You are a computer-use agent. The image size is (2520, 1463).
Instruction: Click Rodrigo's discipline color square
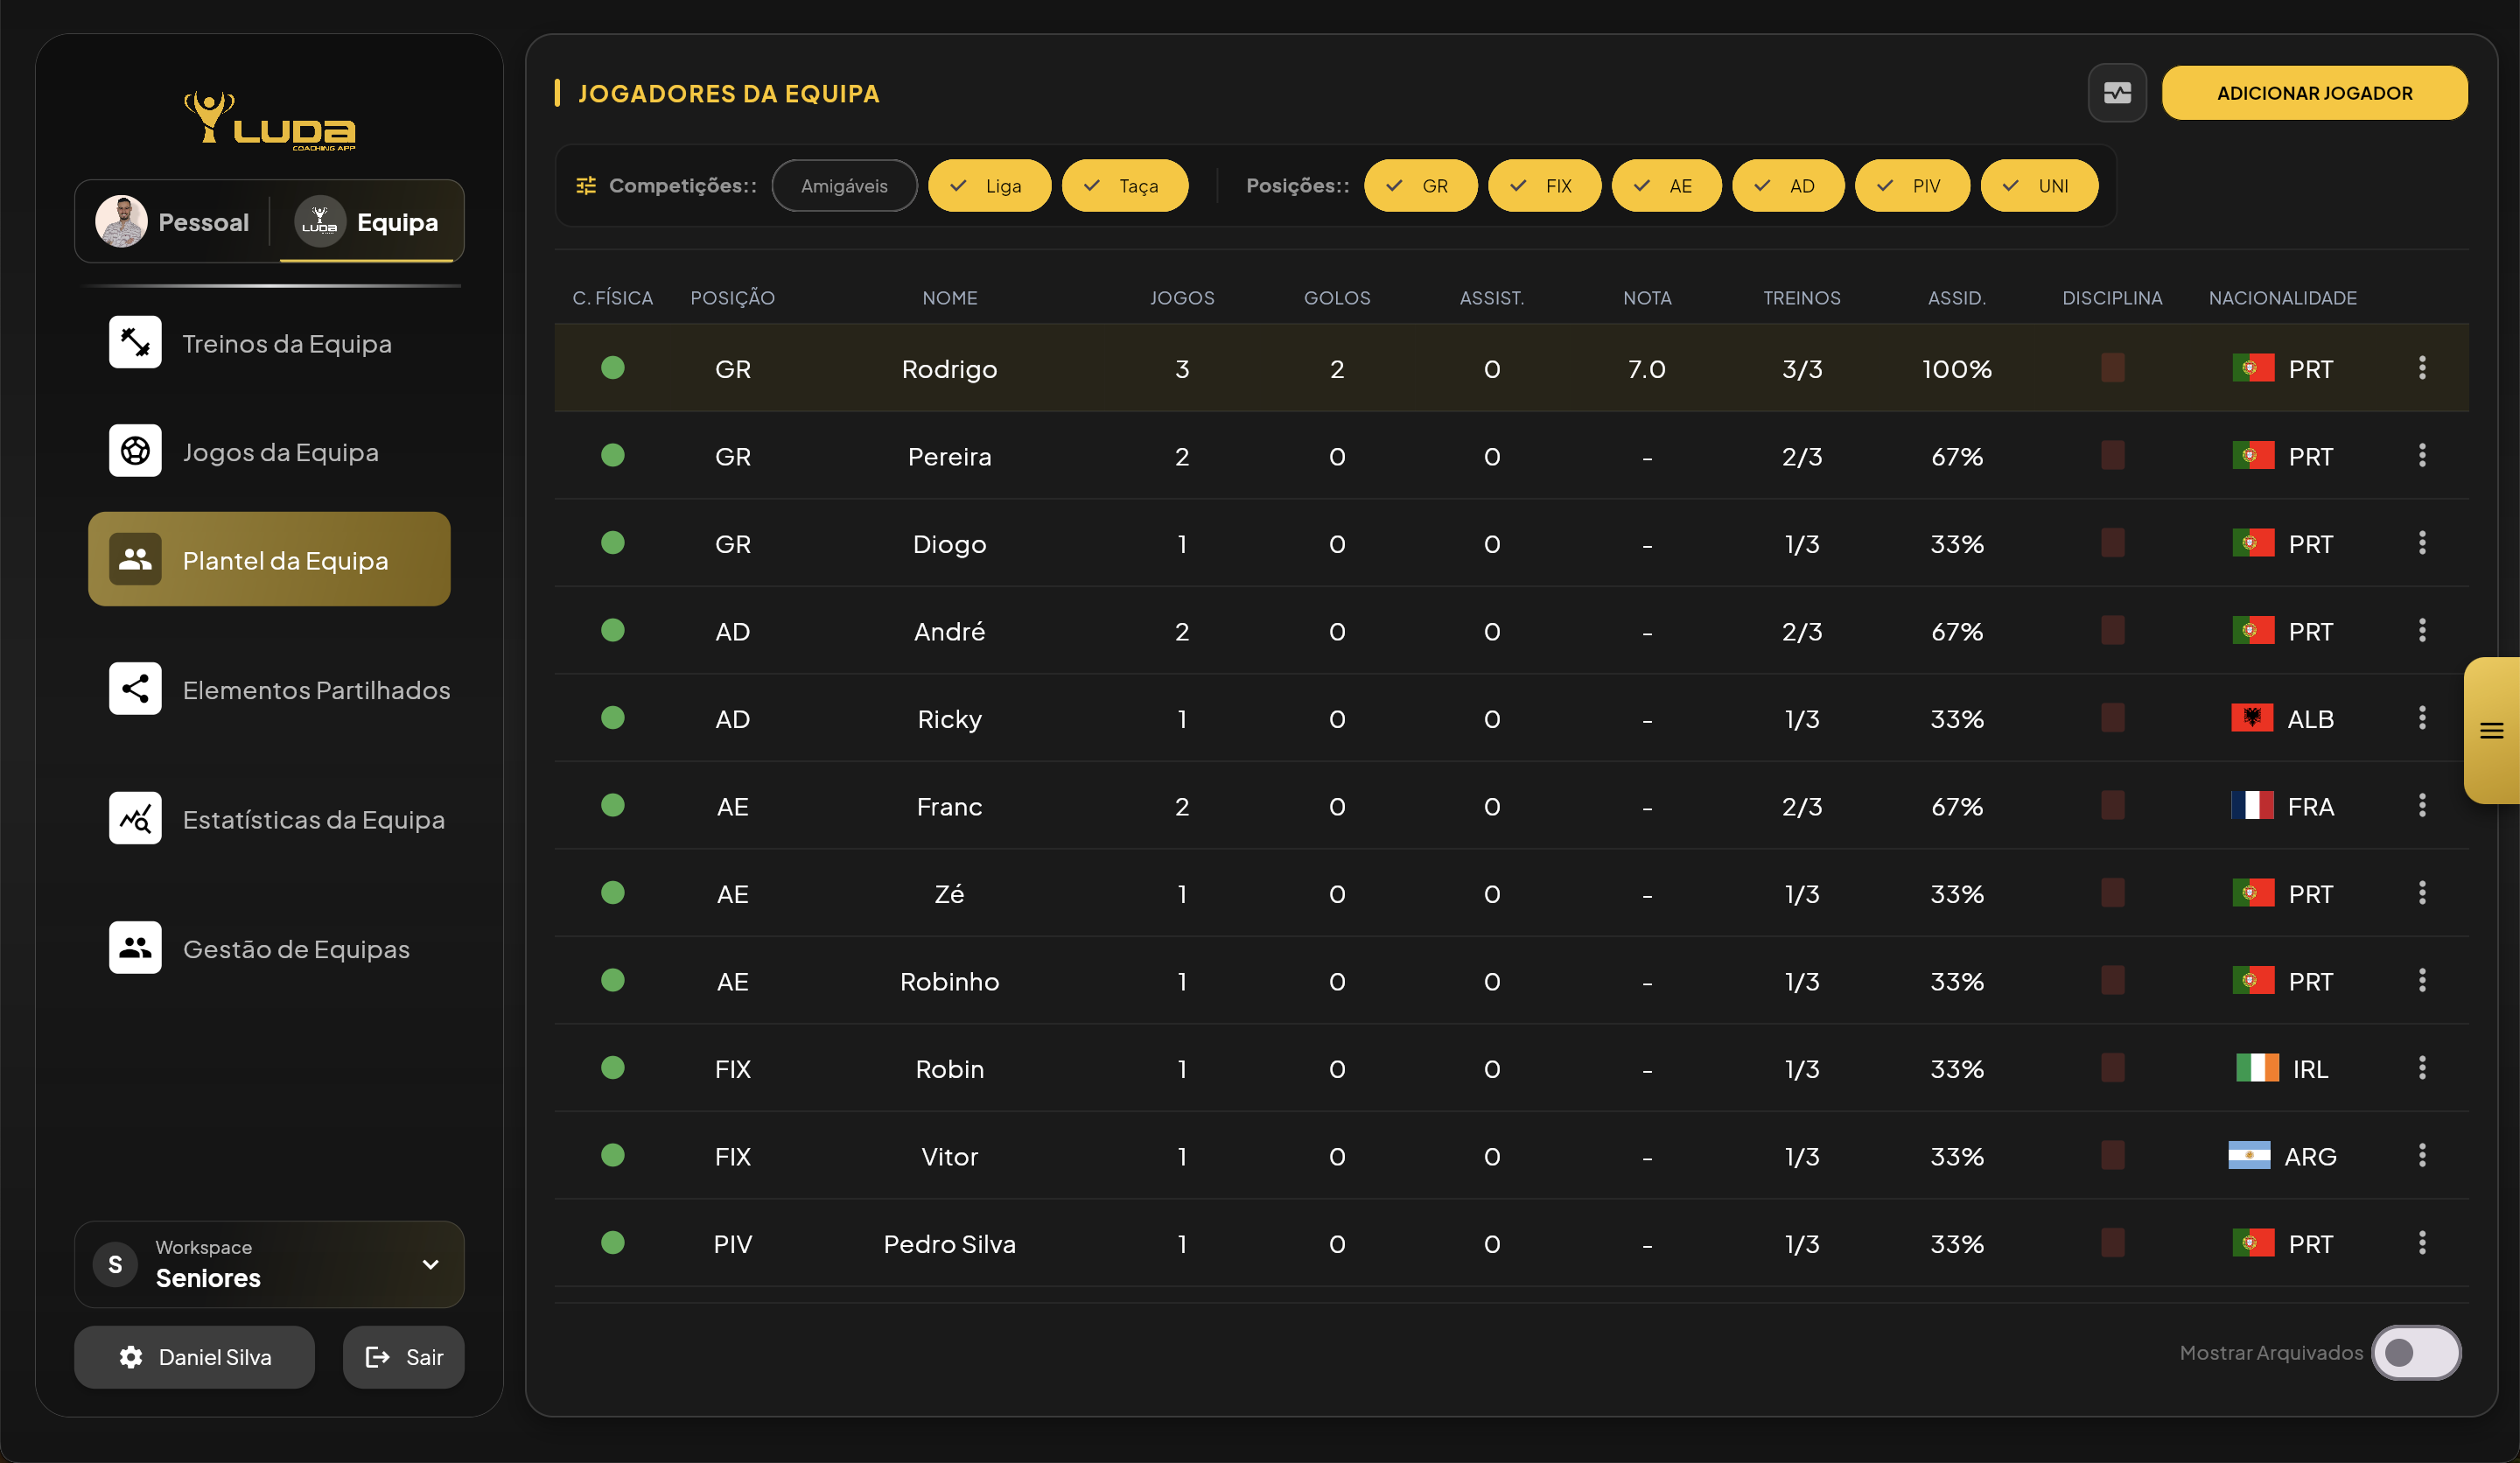click(x=2112, y=368)
